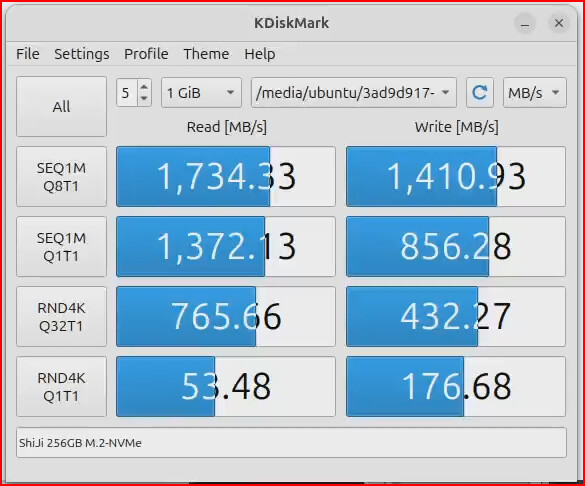Image resolution: width=585 pixels, height=486 pixels.
Task: Run all benchmarks with All button
Action: (x=62, y=107)
